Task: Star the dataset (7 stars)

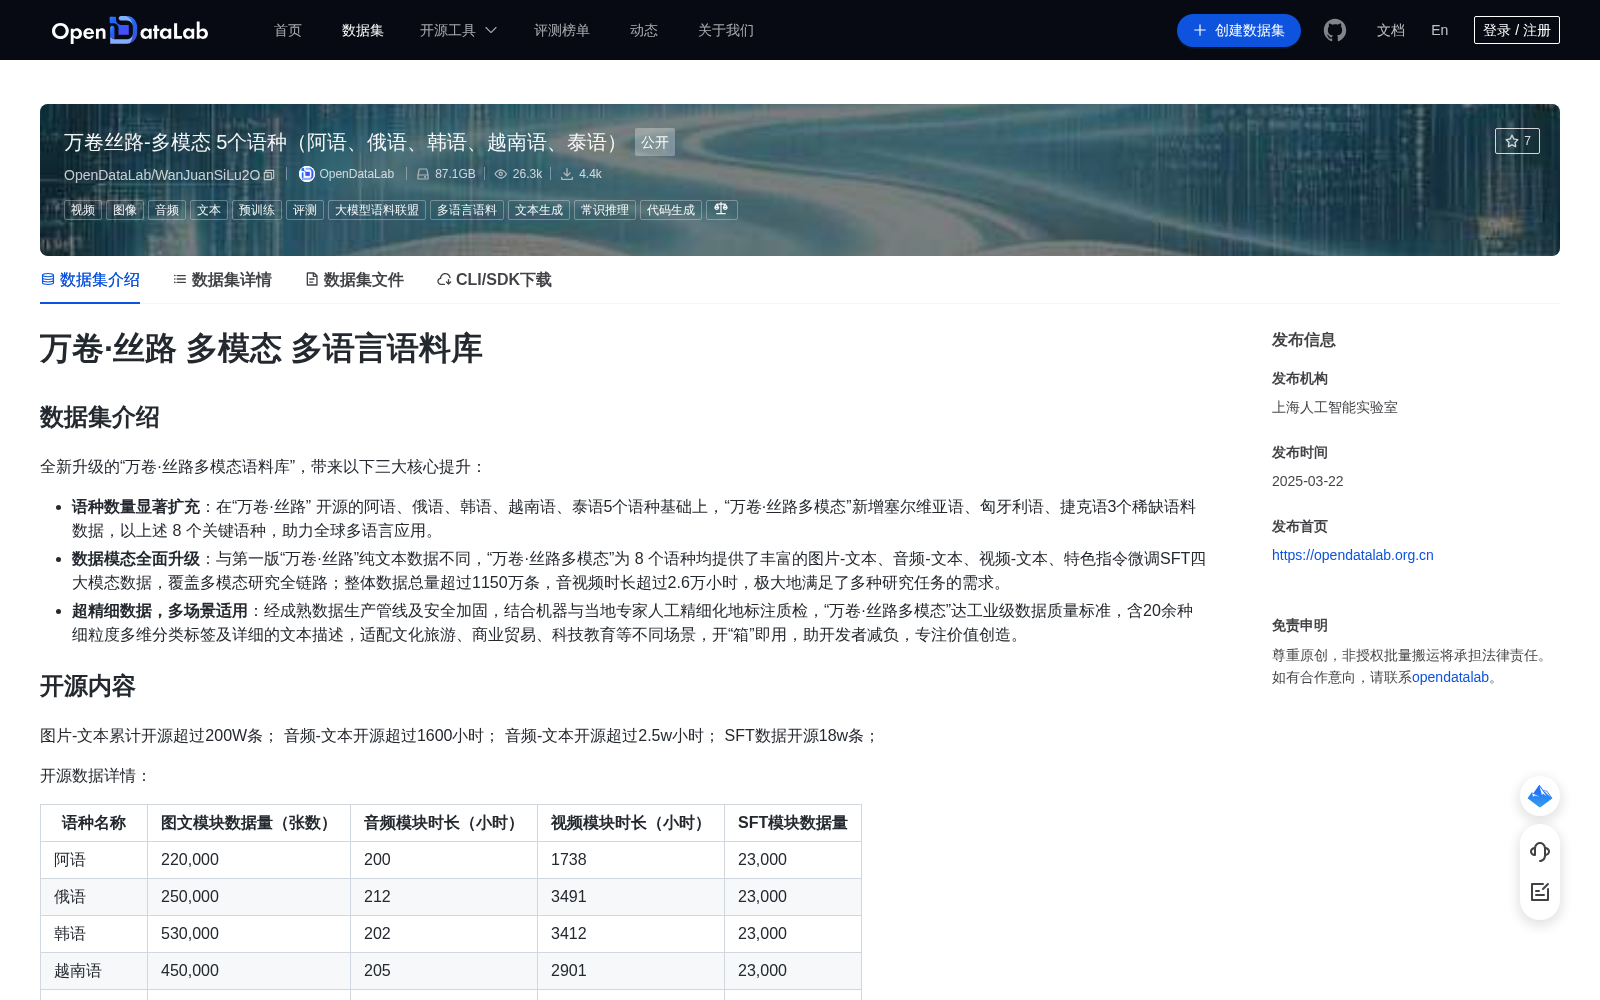Action: (1517, 141)
